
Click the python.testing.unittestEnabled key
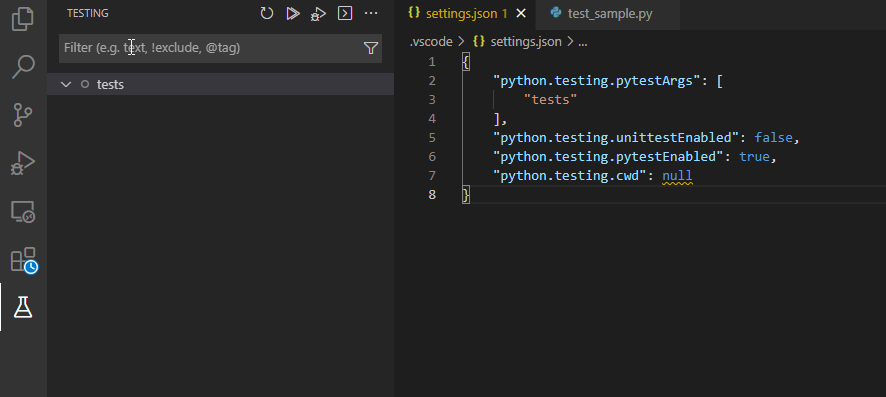(x=616, y=138)
